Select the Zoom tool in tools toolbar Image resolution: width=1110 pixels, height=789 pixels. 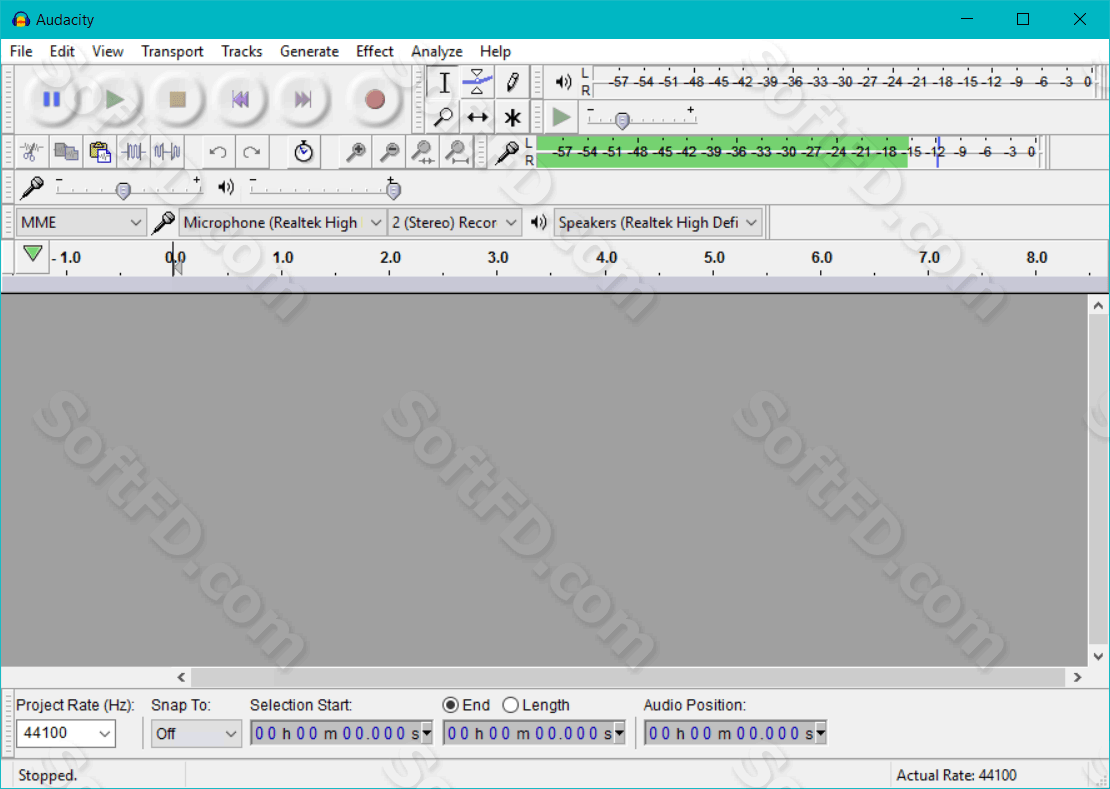click(x=444, y=117)
